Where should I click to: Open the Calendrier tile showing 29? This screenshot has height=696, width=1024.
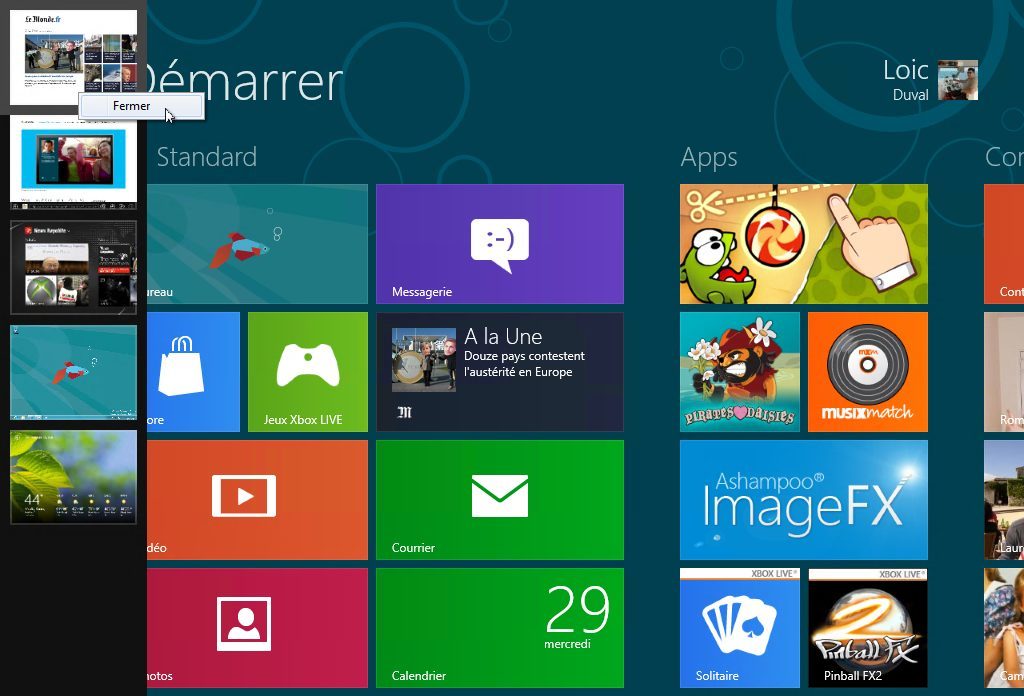pos(499,627)
